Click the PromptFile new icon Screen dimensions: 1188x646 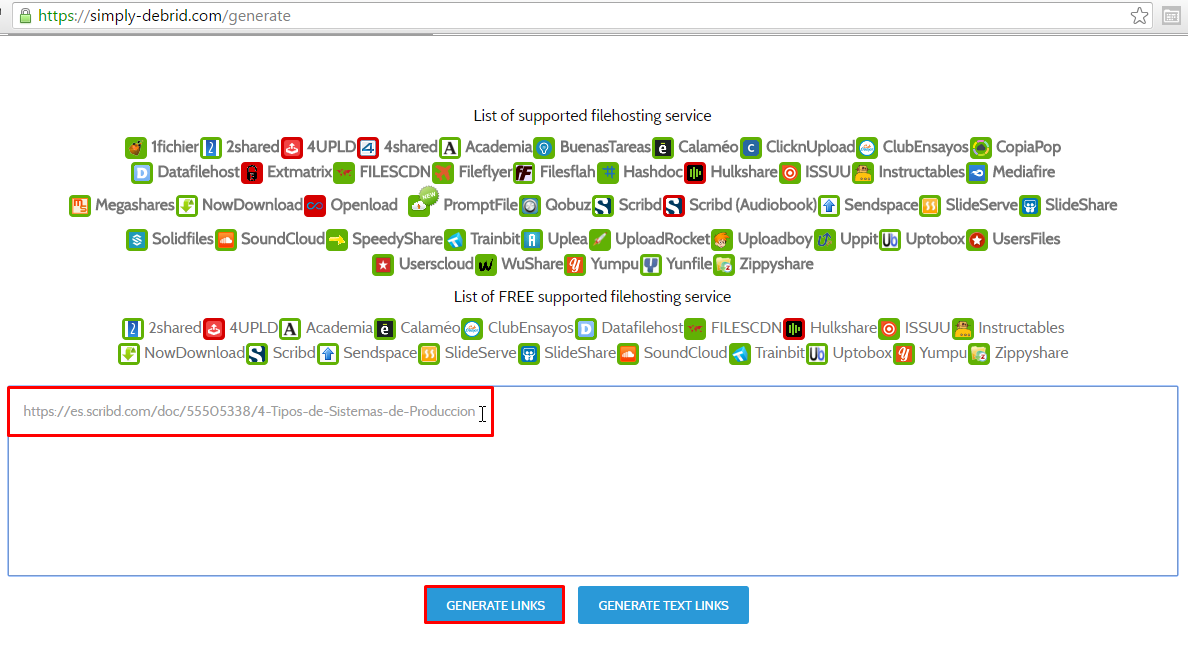423,201
